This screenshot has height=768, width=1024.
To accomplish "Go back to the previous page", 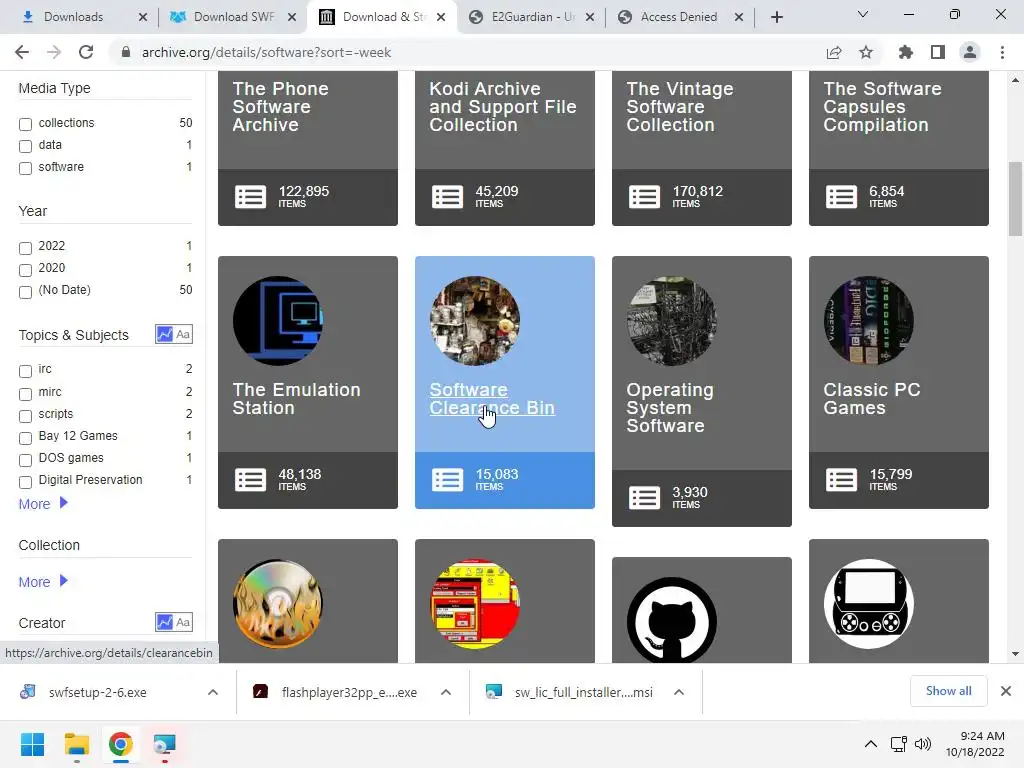I will click(x=22, y=52).
